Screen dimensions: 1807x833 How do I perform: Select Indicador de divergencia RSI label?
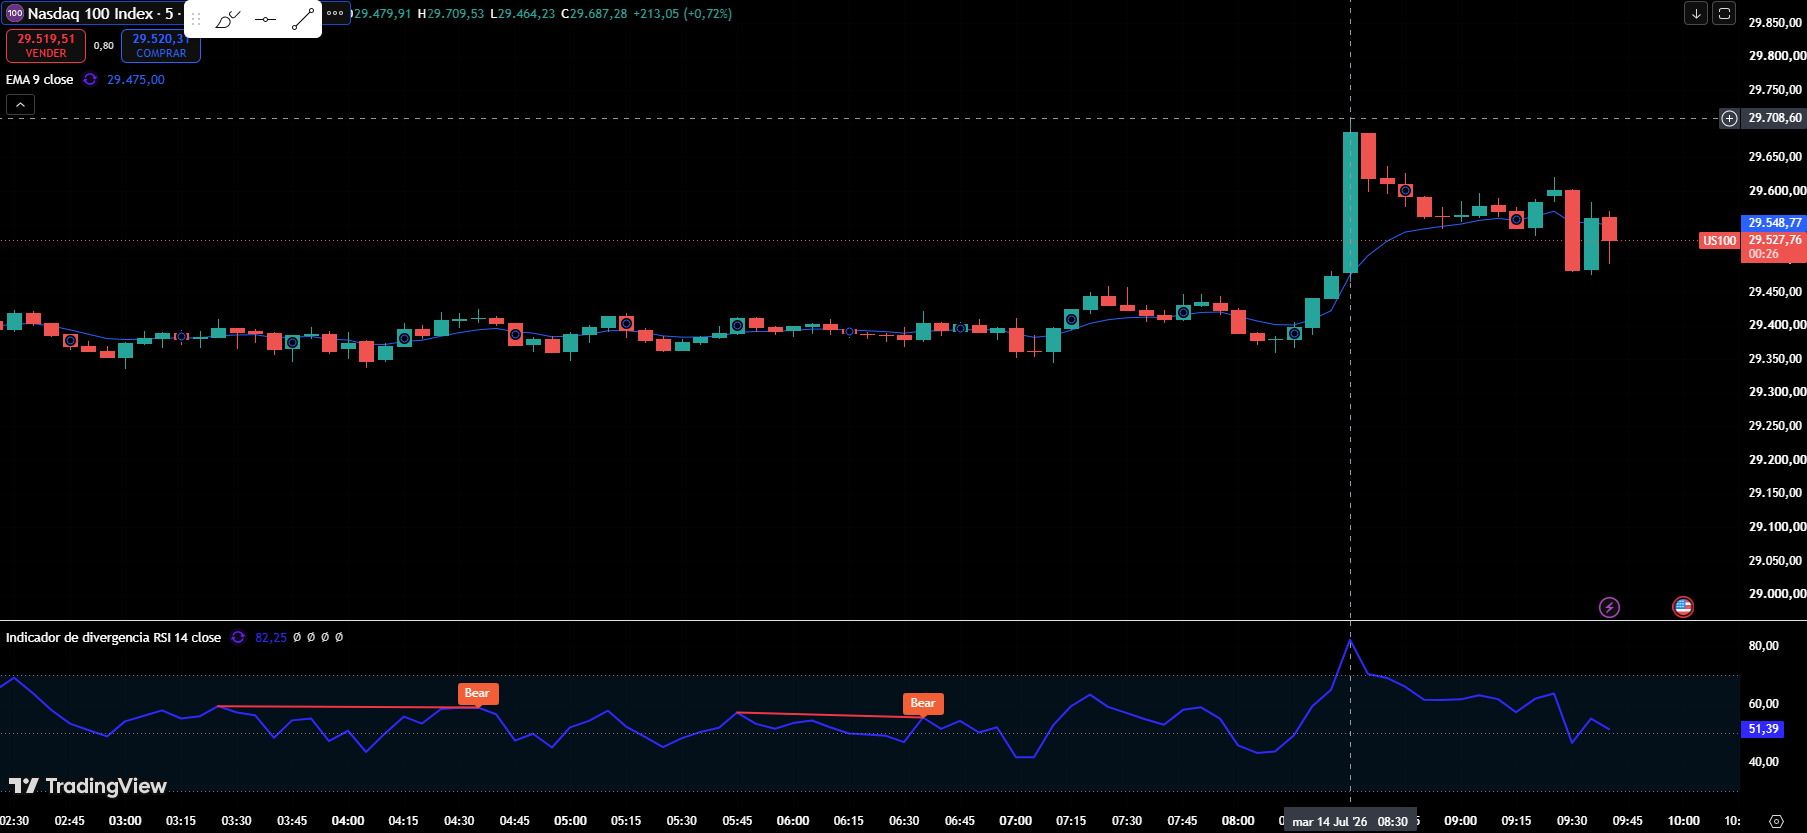(113, 637)
